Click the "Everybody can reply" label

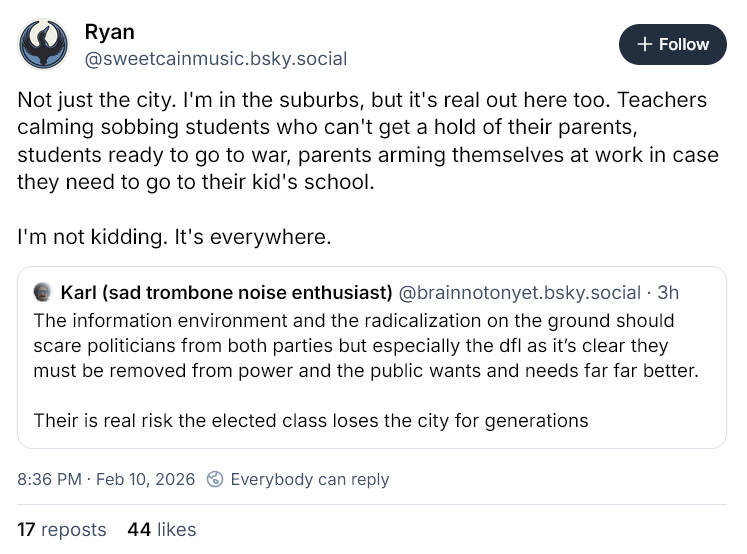(309, 479)
